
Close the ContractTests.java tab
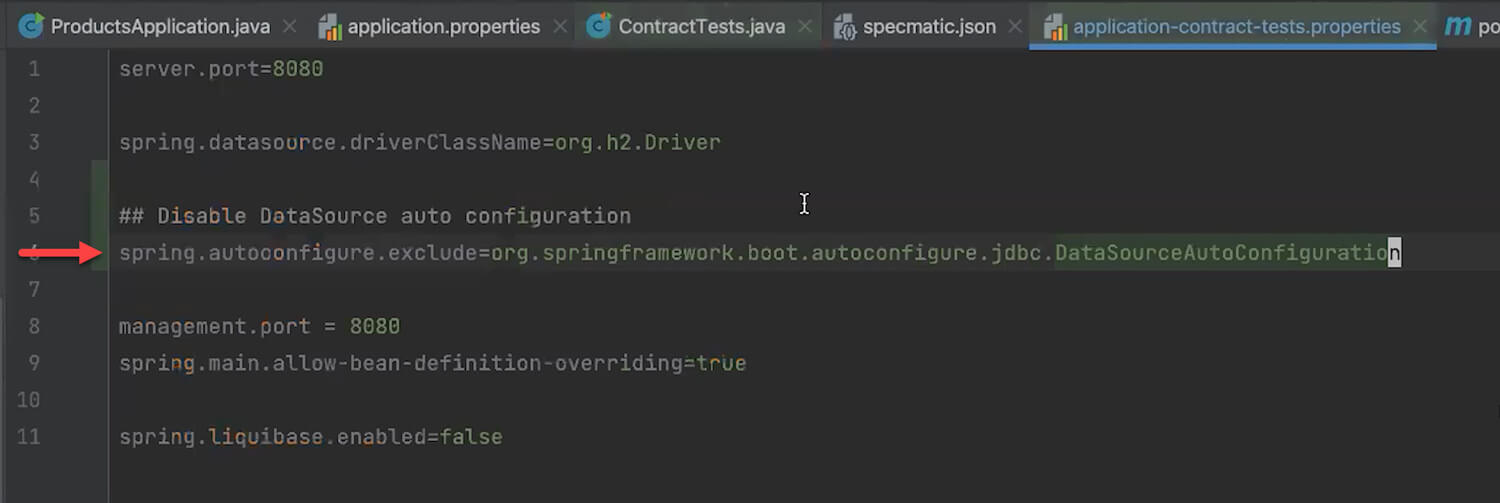[804, 27]
